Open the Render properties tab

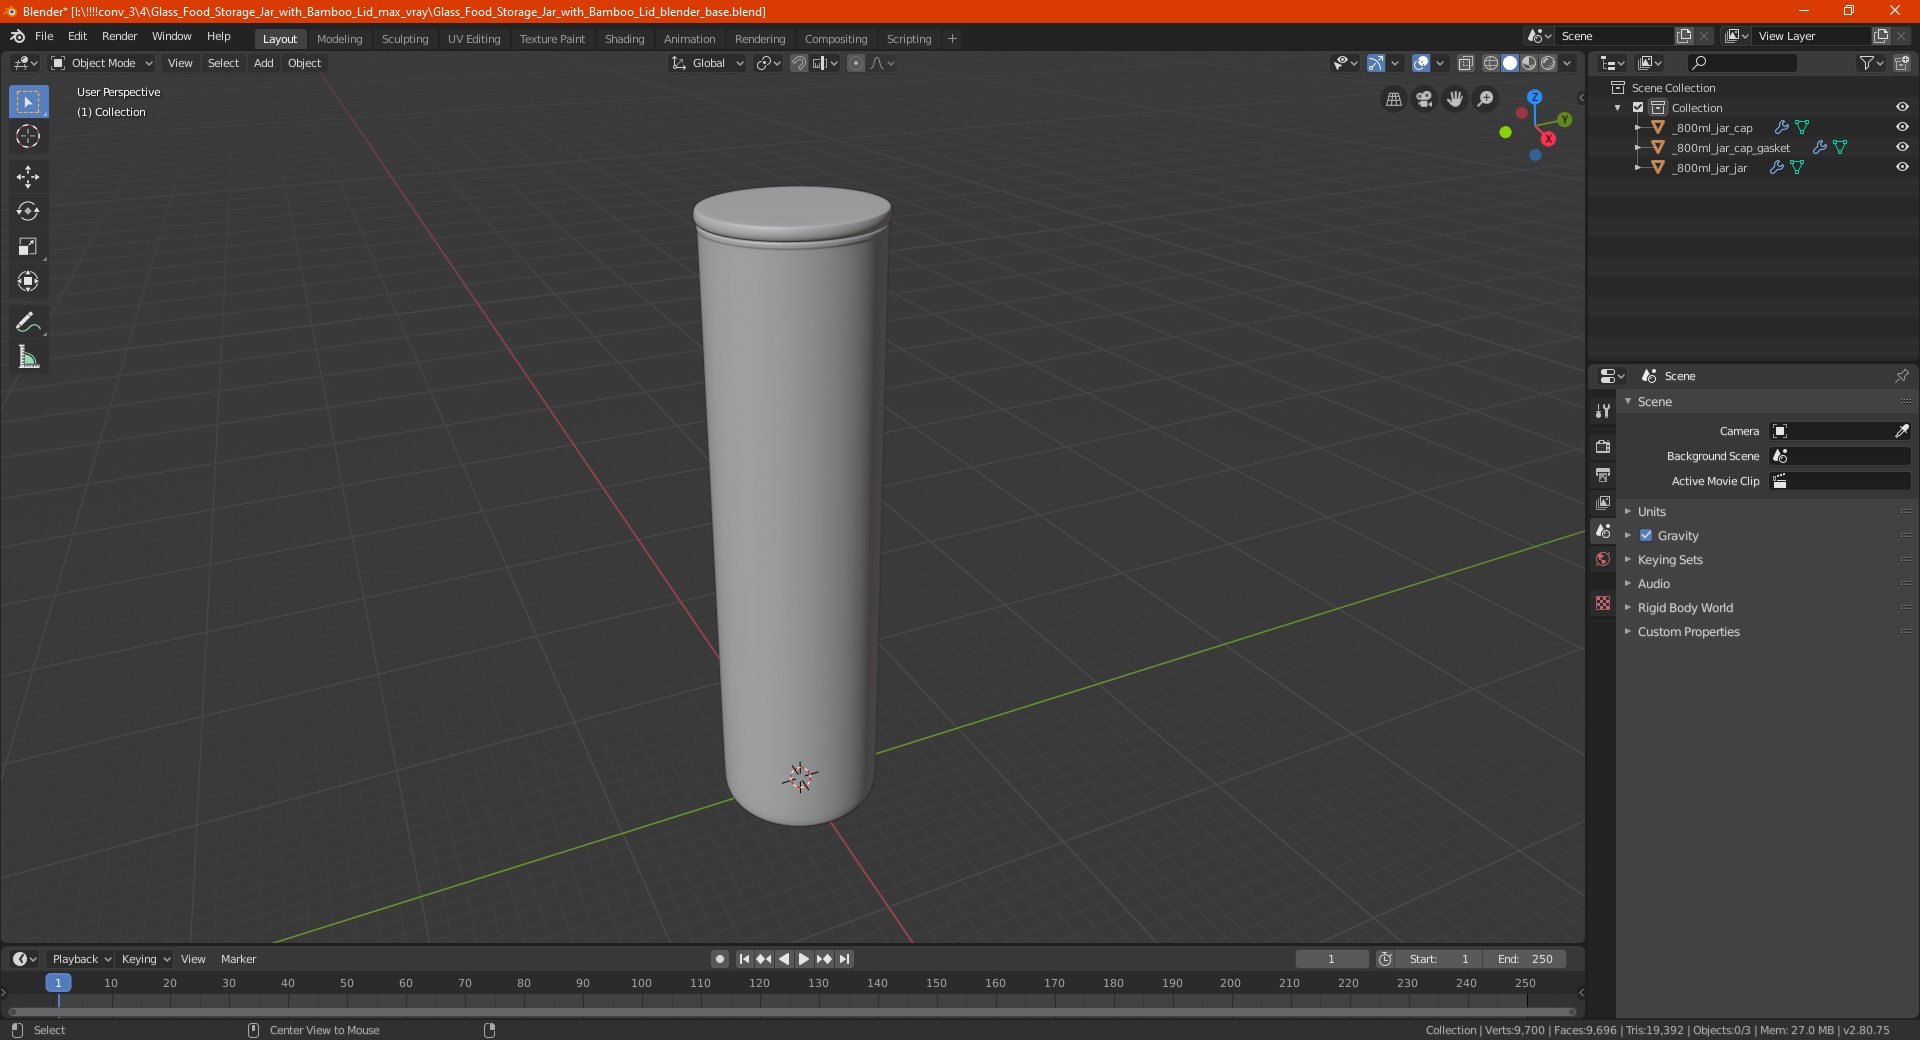click(x=1603, y=446)
